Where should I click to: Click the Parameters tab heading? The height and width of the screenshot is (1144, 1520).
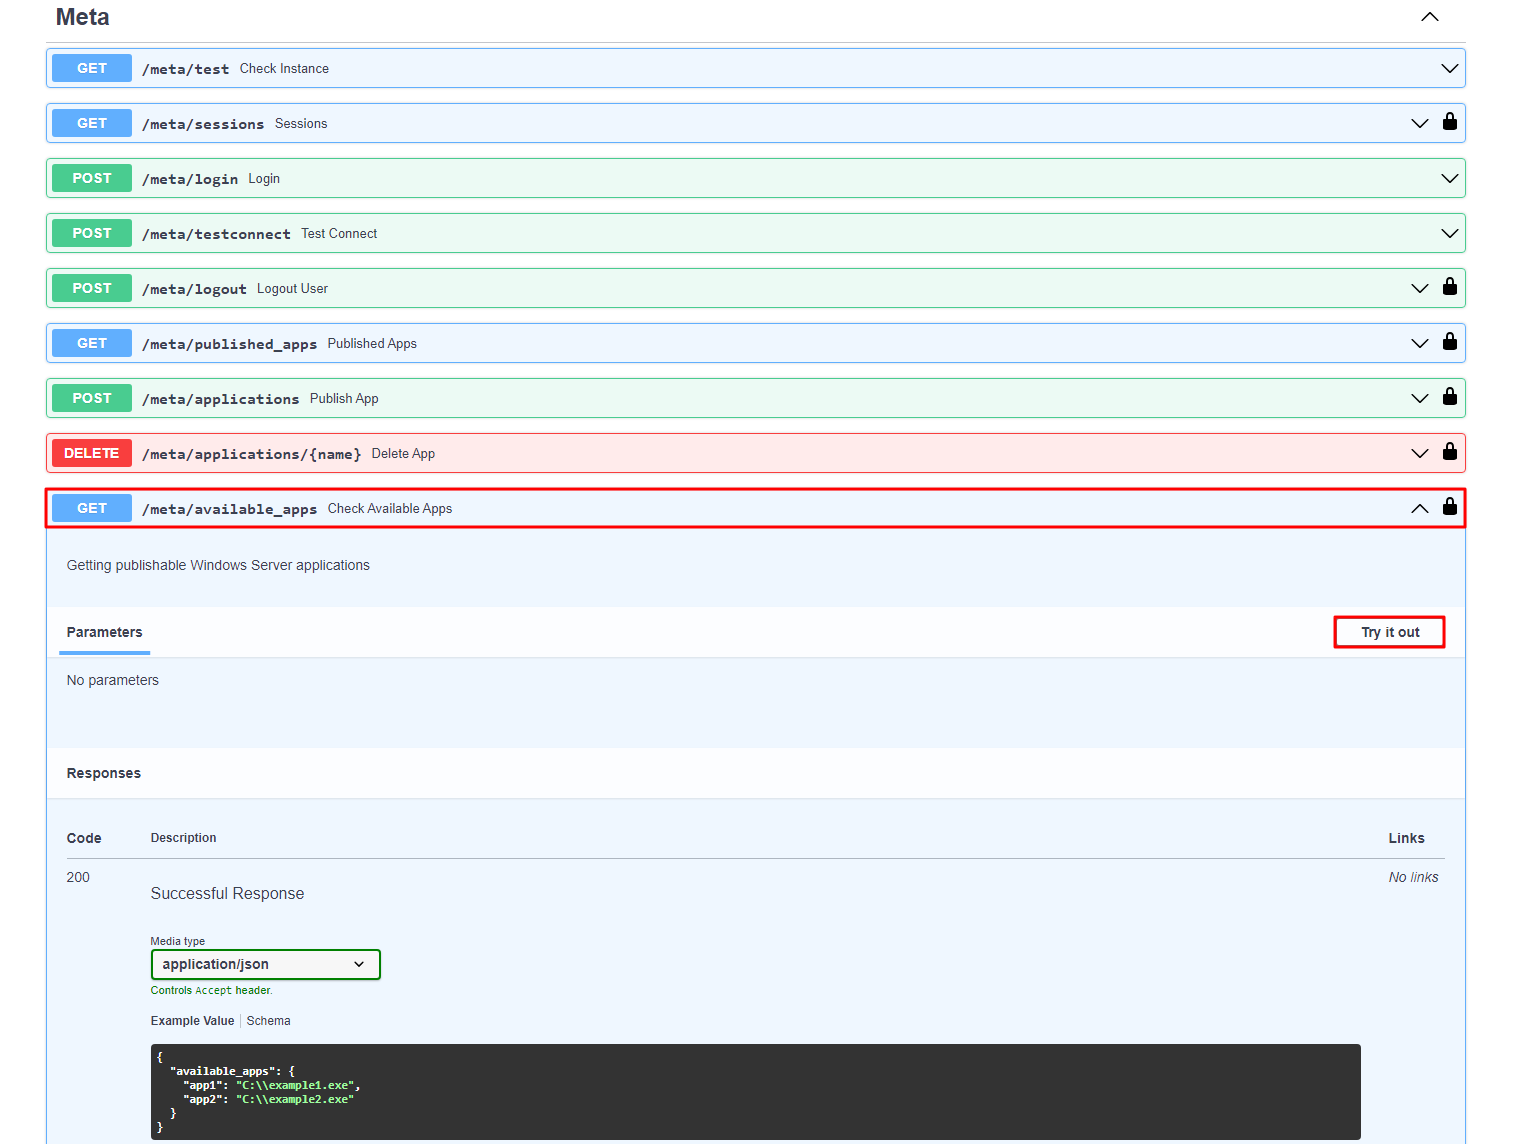coord(104,632)
